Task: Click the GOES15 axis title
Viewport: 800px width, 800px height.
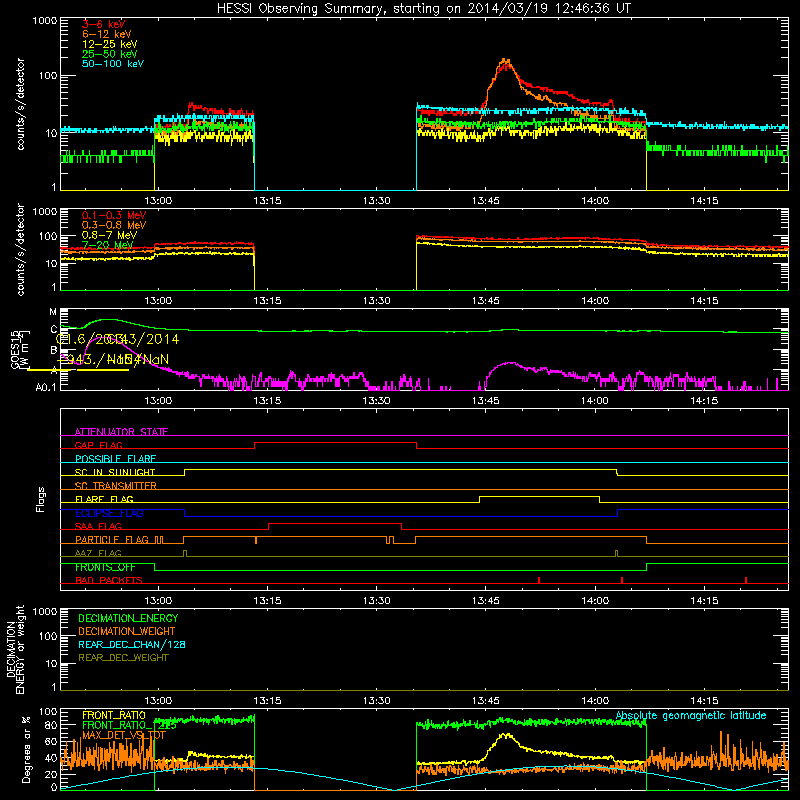Action: [15, 349]
